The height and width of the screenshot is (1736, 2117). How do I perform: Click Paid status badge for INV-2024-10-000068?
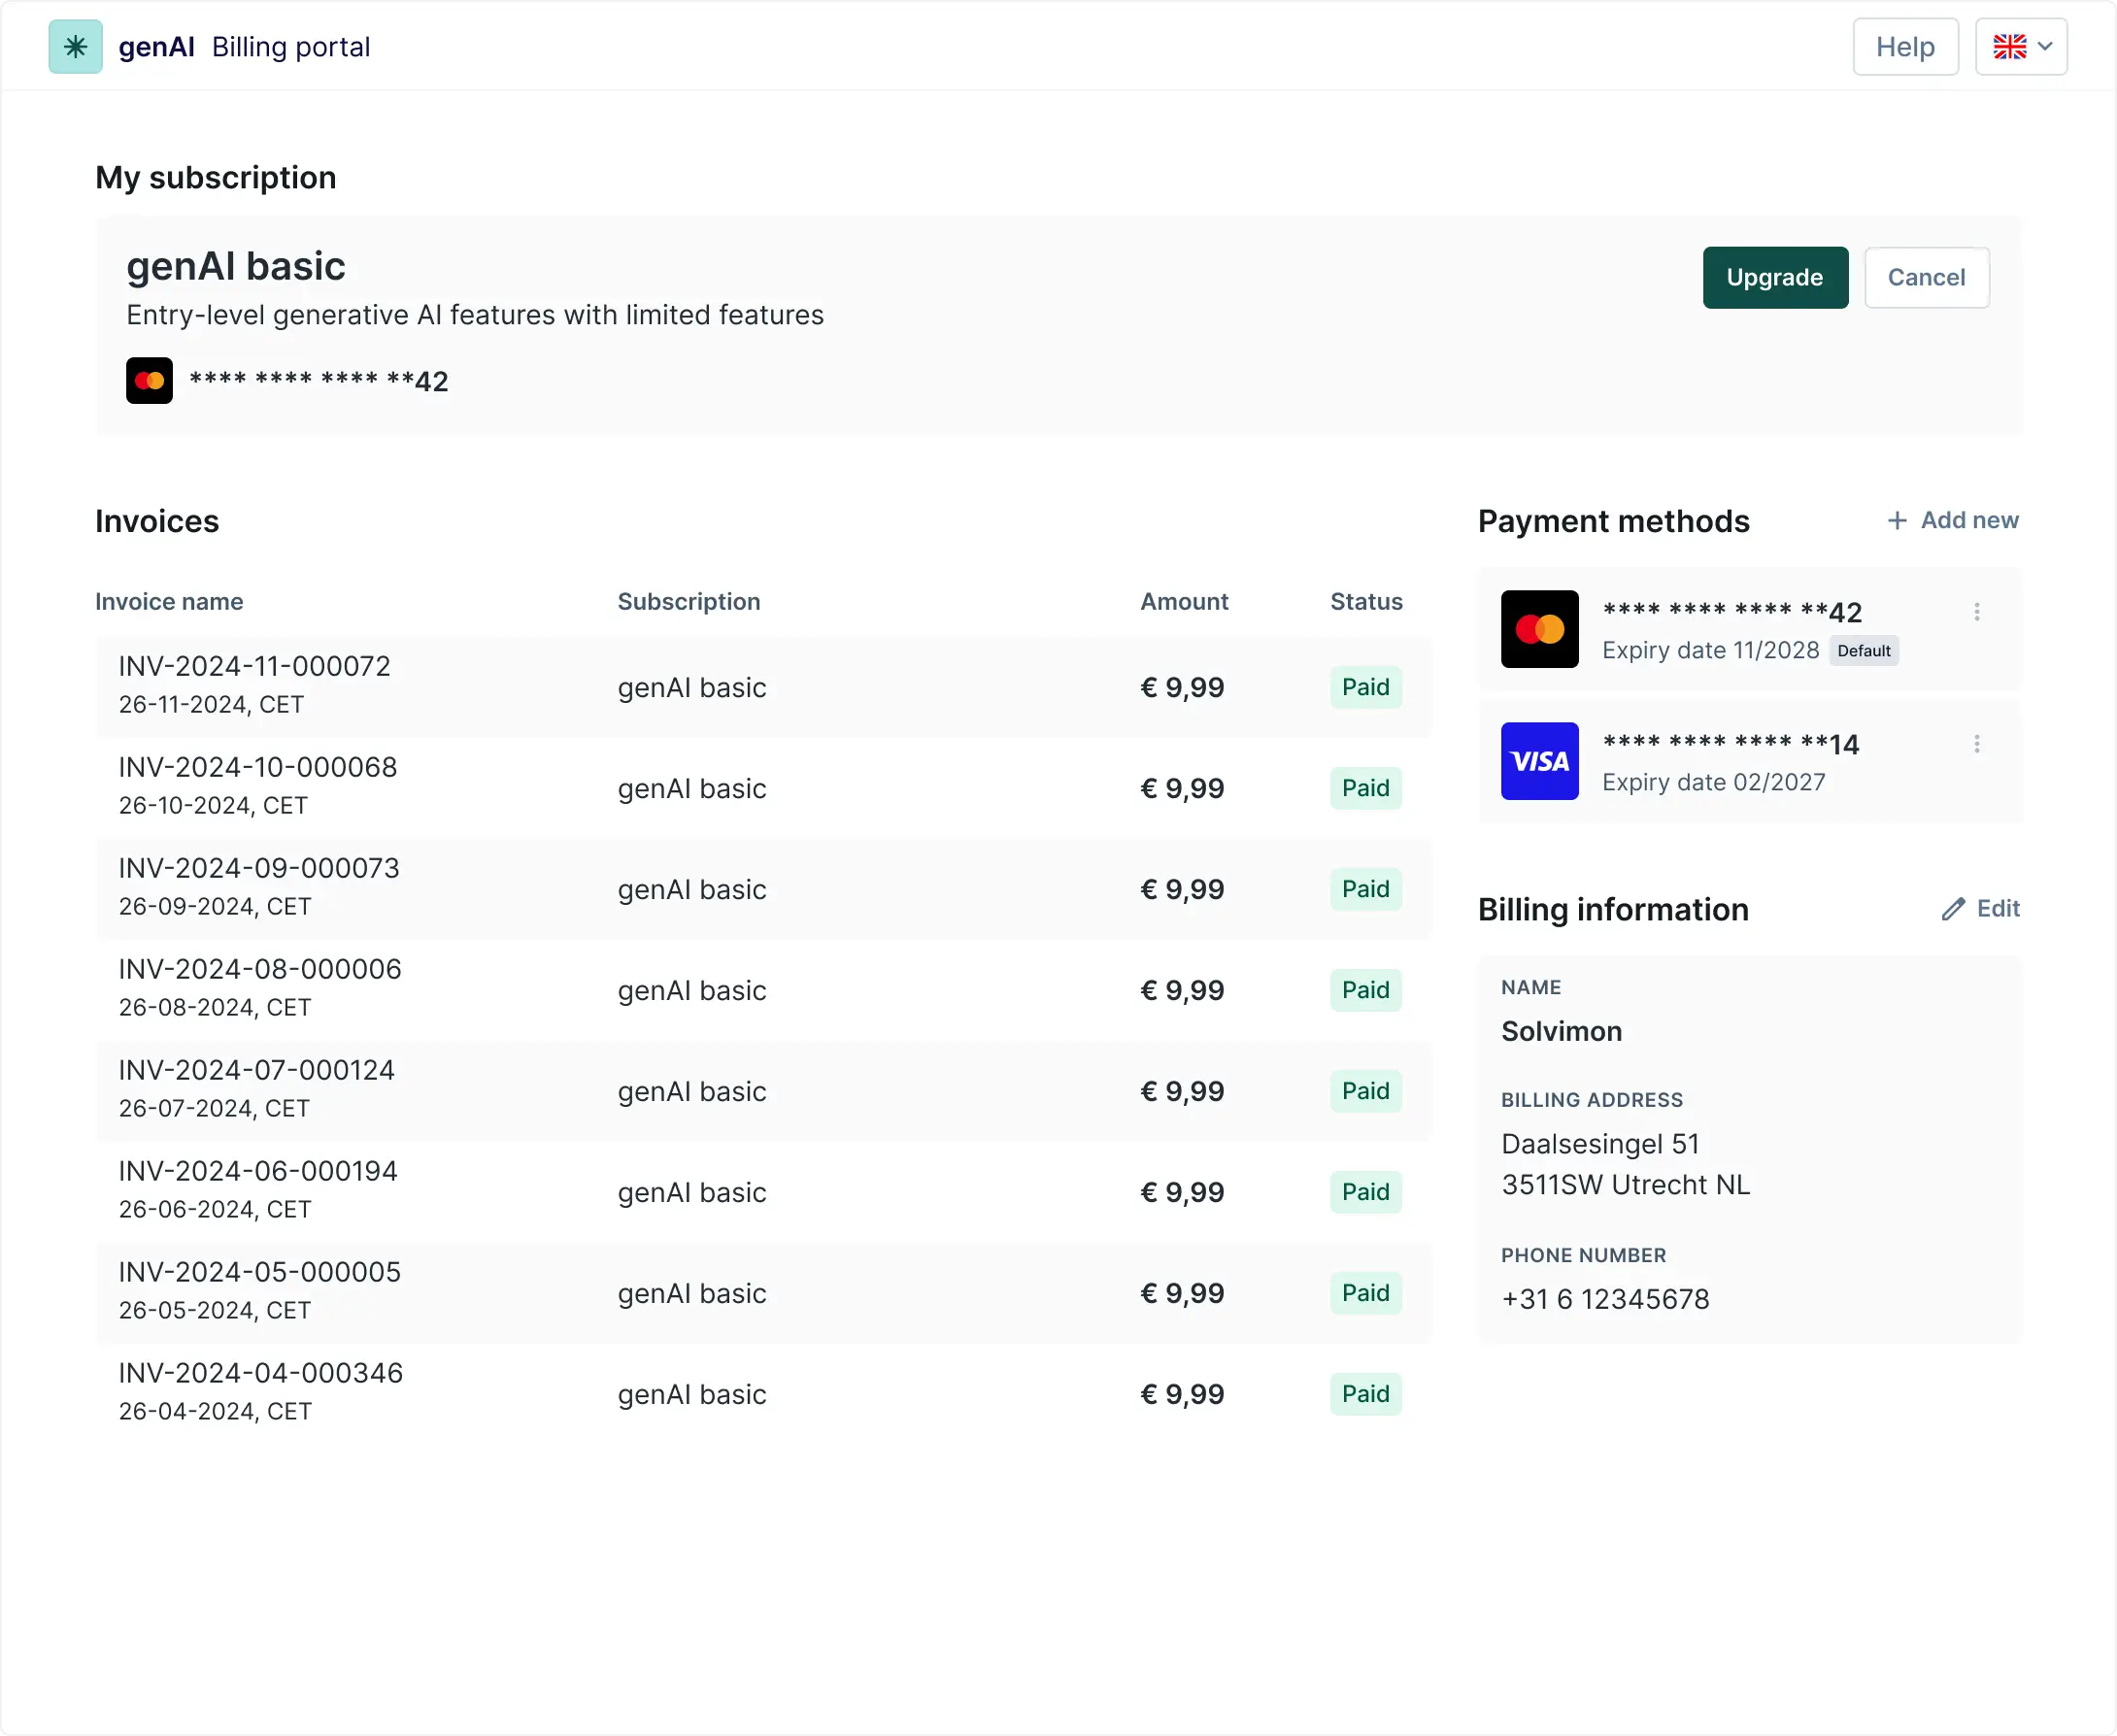[x=1365, y=788]
